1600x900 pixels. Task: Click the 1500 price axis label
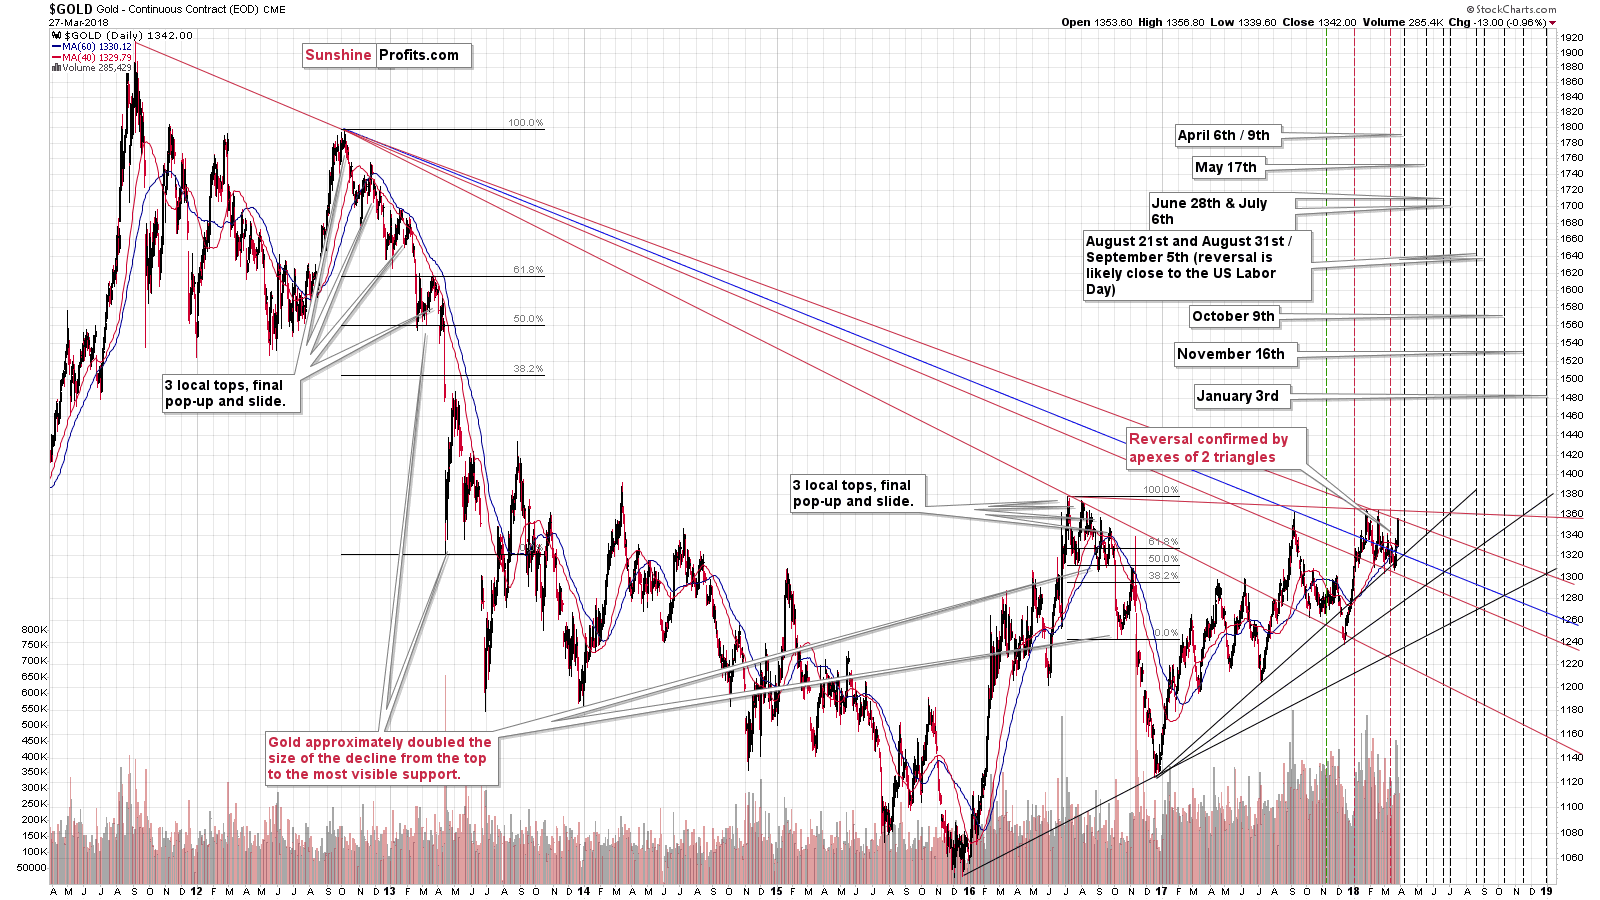pyautogui.click(x=1571, y=379)
